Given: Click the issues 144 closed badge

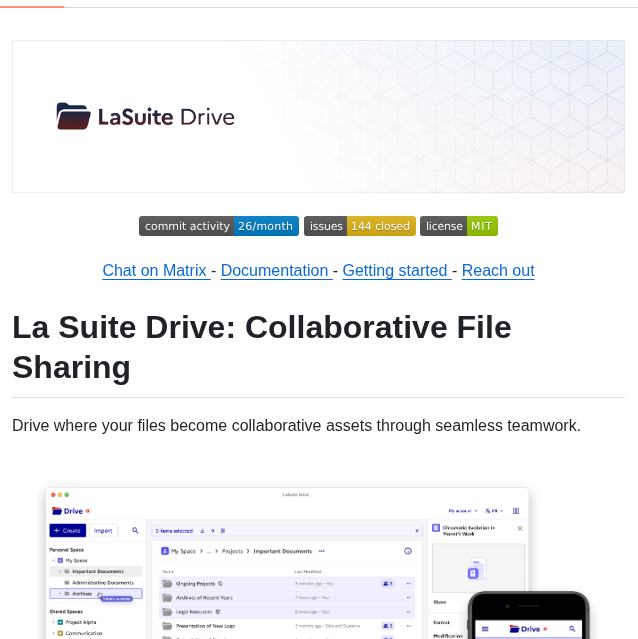Looking at the screenshot, I should coord(360,226).
